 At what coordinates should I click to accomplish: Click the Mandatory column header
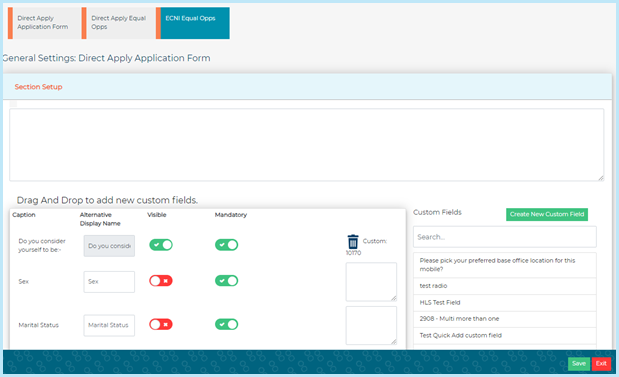pos(231,215)
